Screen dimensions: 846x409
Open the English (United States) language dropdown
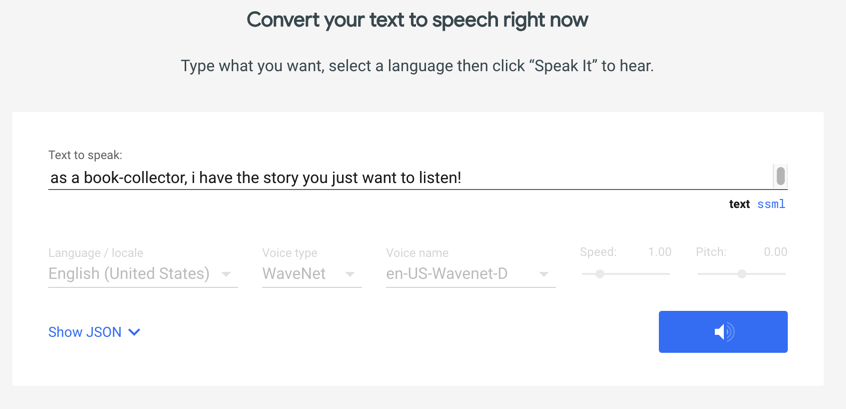(x=129, y=274)
